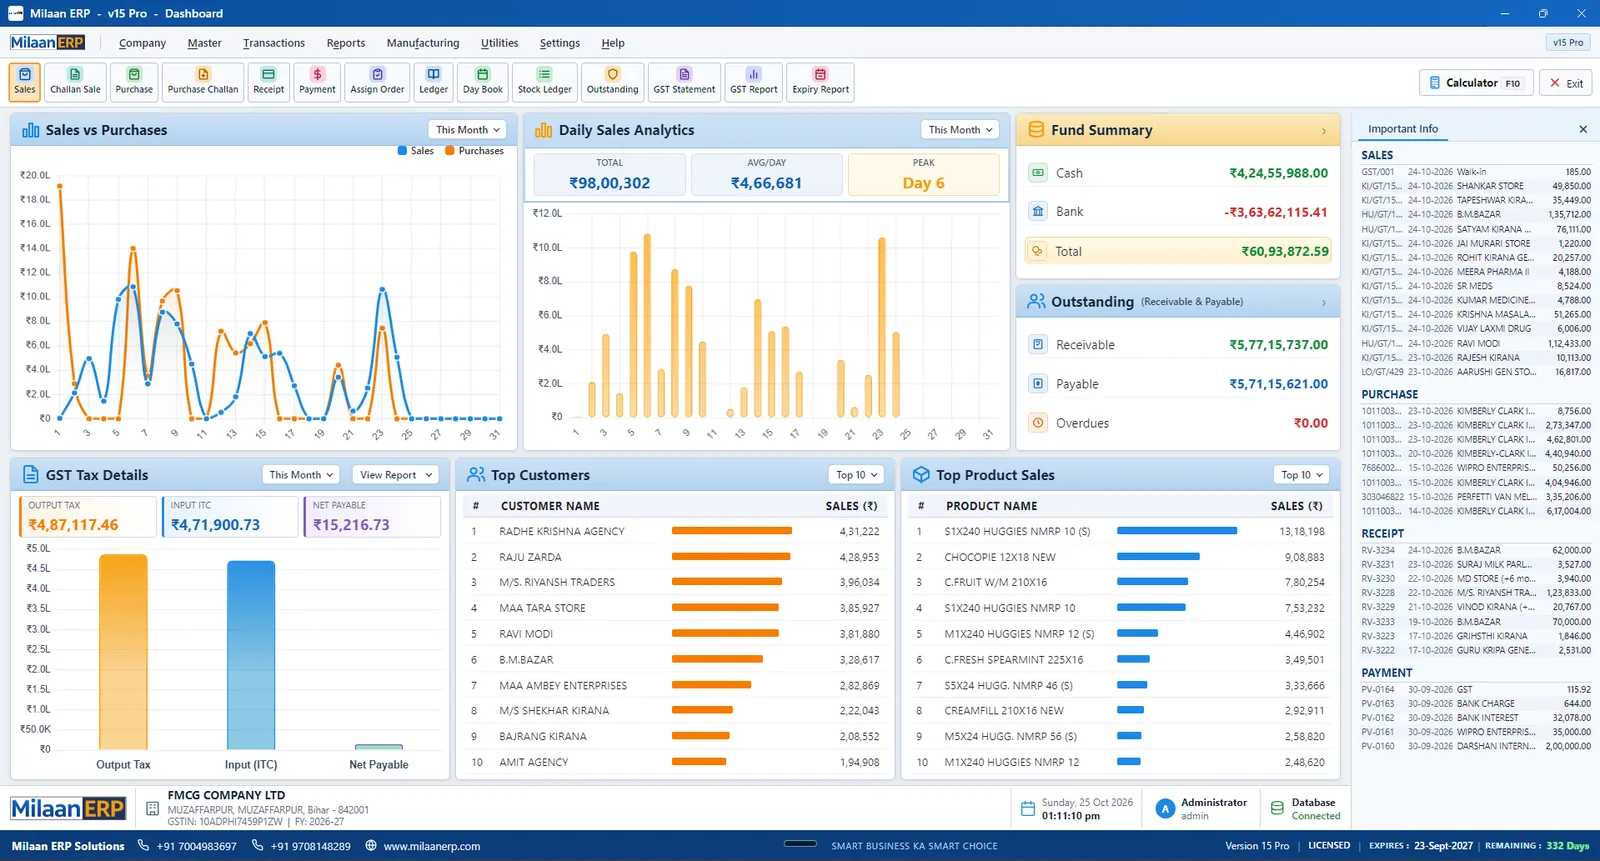
Task: Click the Top Customers people icon
Action: click(476, 475)
